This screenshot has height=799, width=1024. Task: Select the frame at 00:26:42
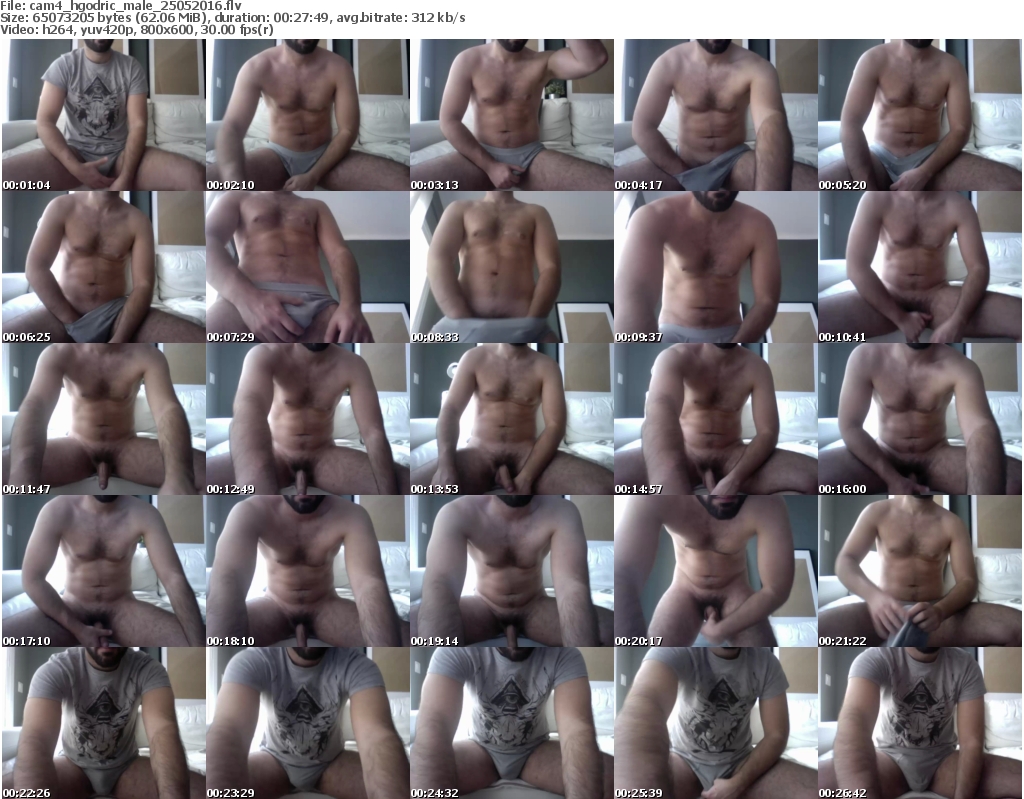coord(920,723)
